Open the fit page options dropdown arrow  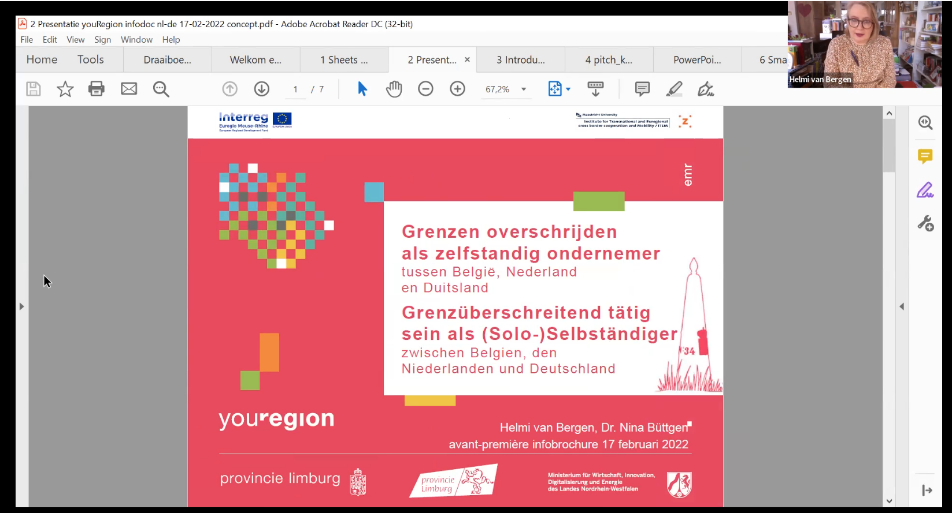tap(568, 89)
